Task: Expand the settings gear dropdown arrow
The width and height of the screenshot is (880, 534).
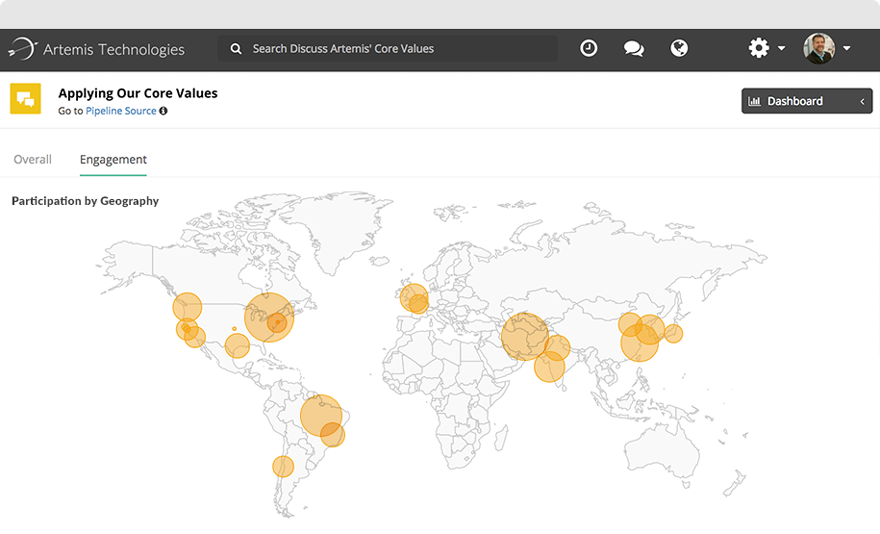Action: pyautogui.click(x=781, y=48)
